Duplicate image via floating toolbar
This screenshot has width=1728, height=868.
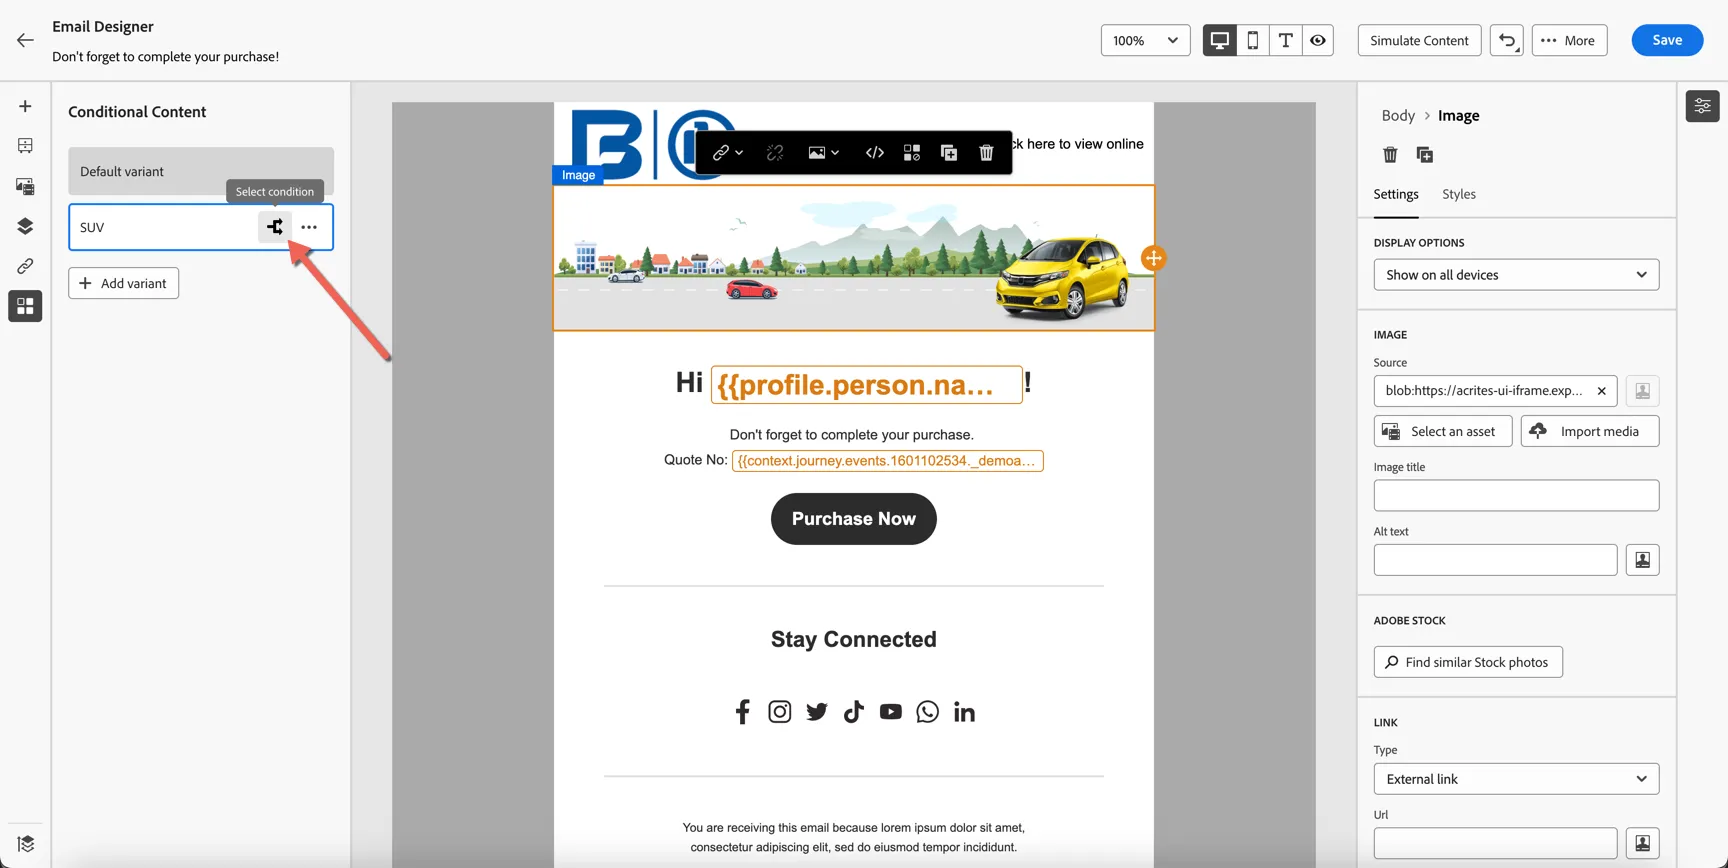[x=949, y=153]
